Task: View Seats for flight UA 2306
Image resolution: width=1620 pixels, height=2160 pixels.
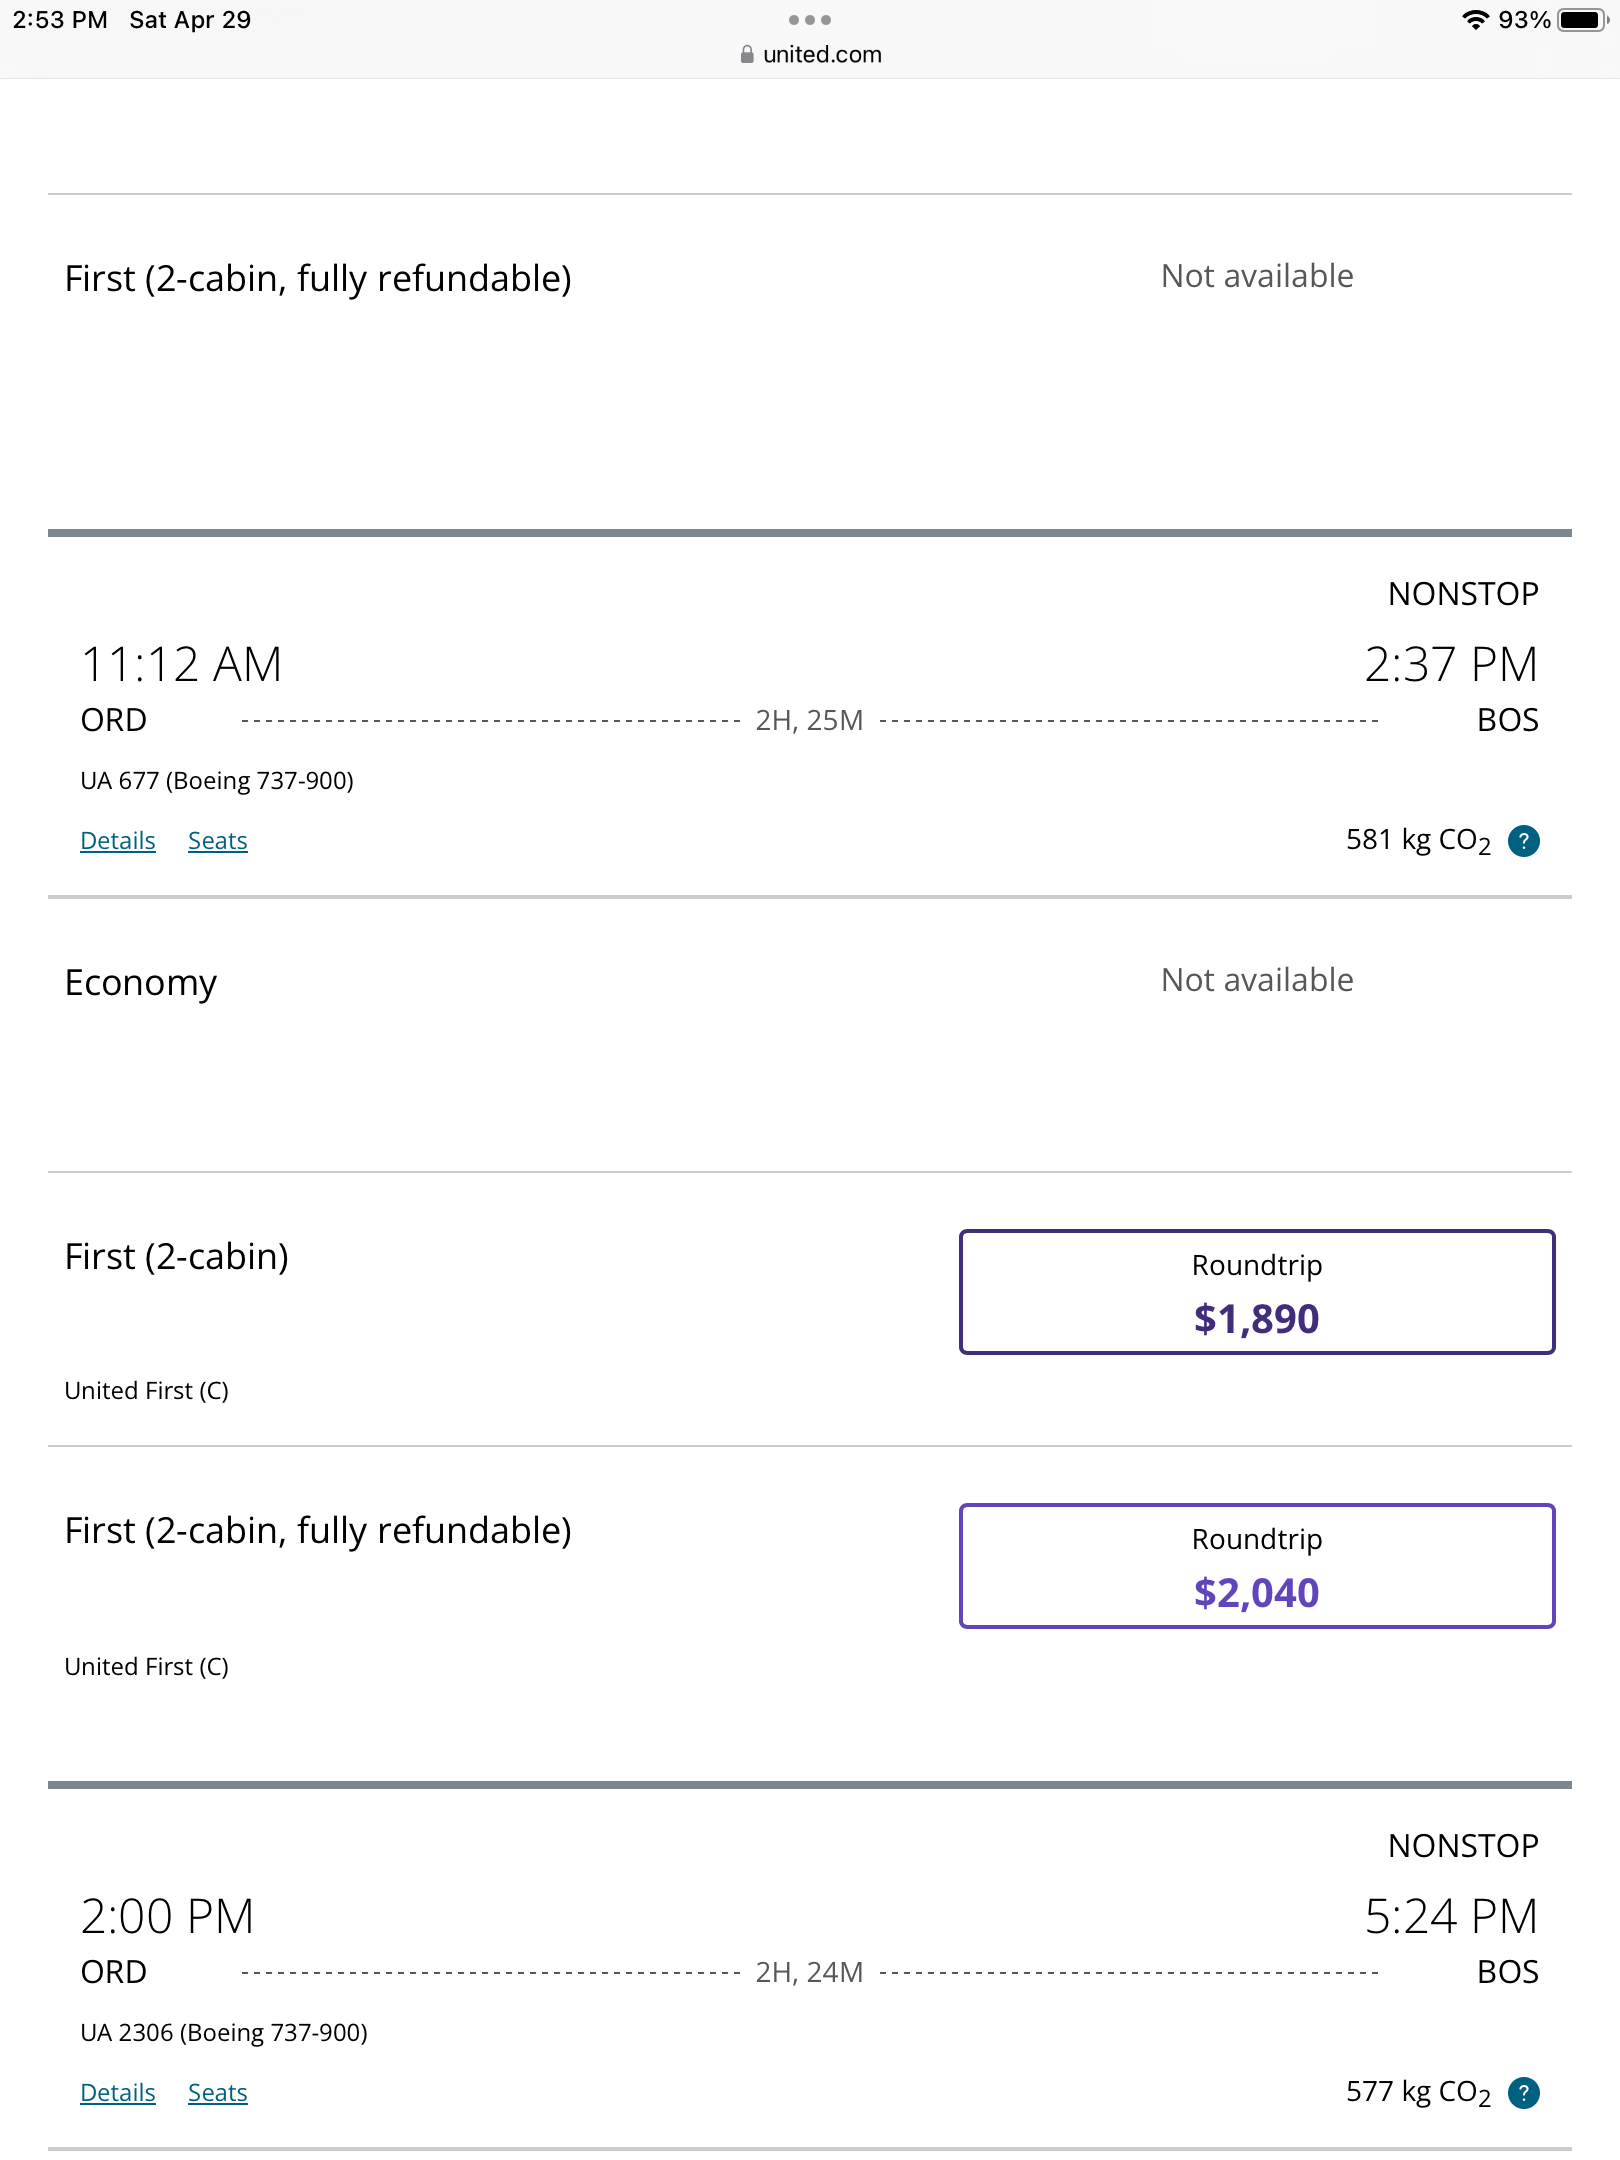Action: point(218,2093)
